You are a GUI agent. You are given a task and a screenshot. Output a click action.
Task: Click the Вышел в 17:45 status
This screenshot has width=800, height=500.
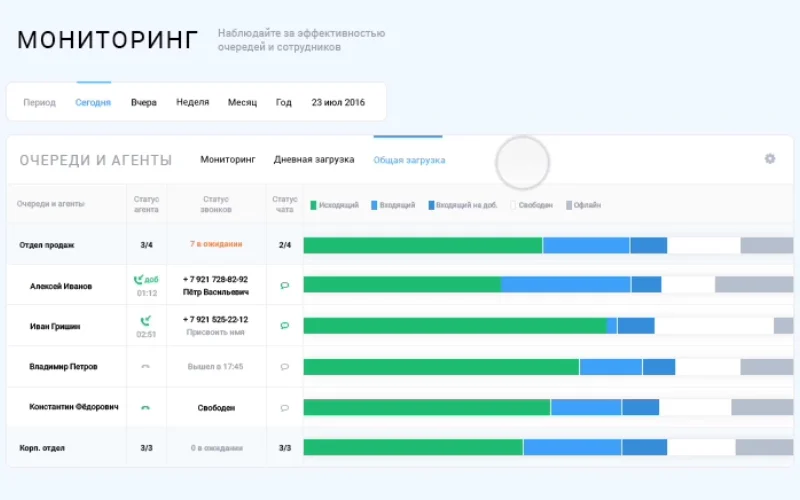tap(215, 366)
